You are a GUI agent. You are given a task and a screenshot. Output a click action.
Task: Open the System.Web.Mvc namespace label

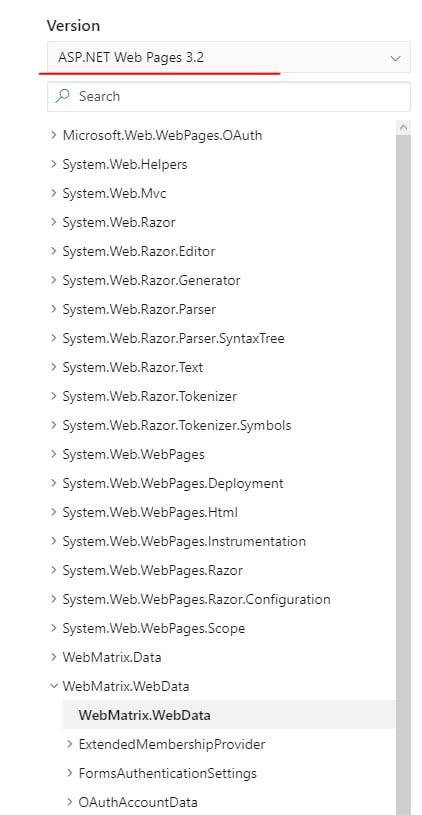point(114,194)
